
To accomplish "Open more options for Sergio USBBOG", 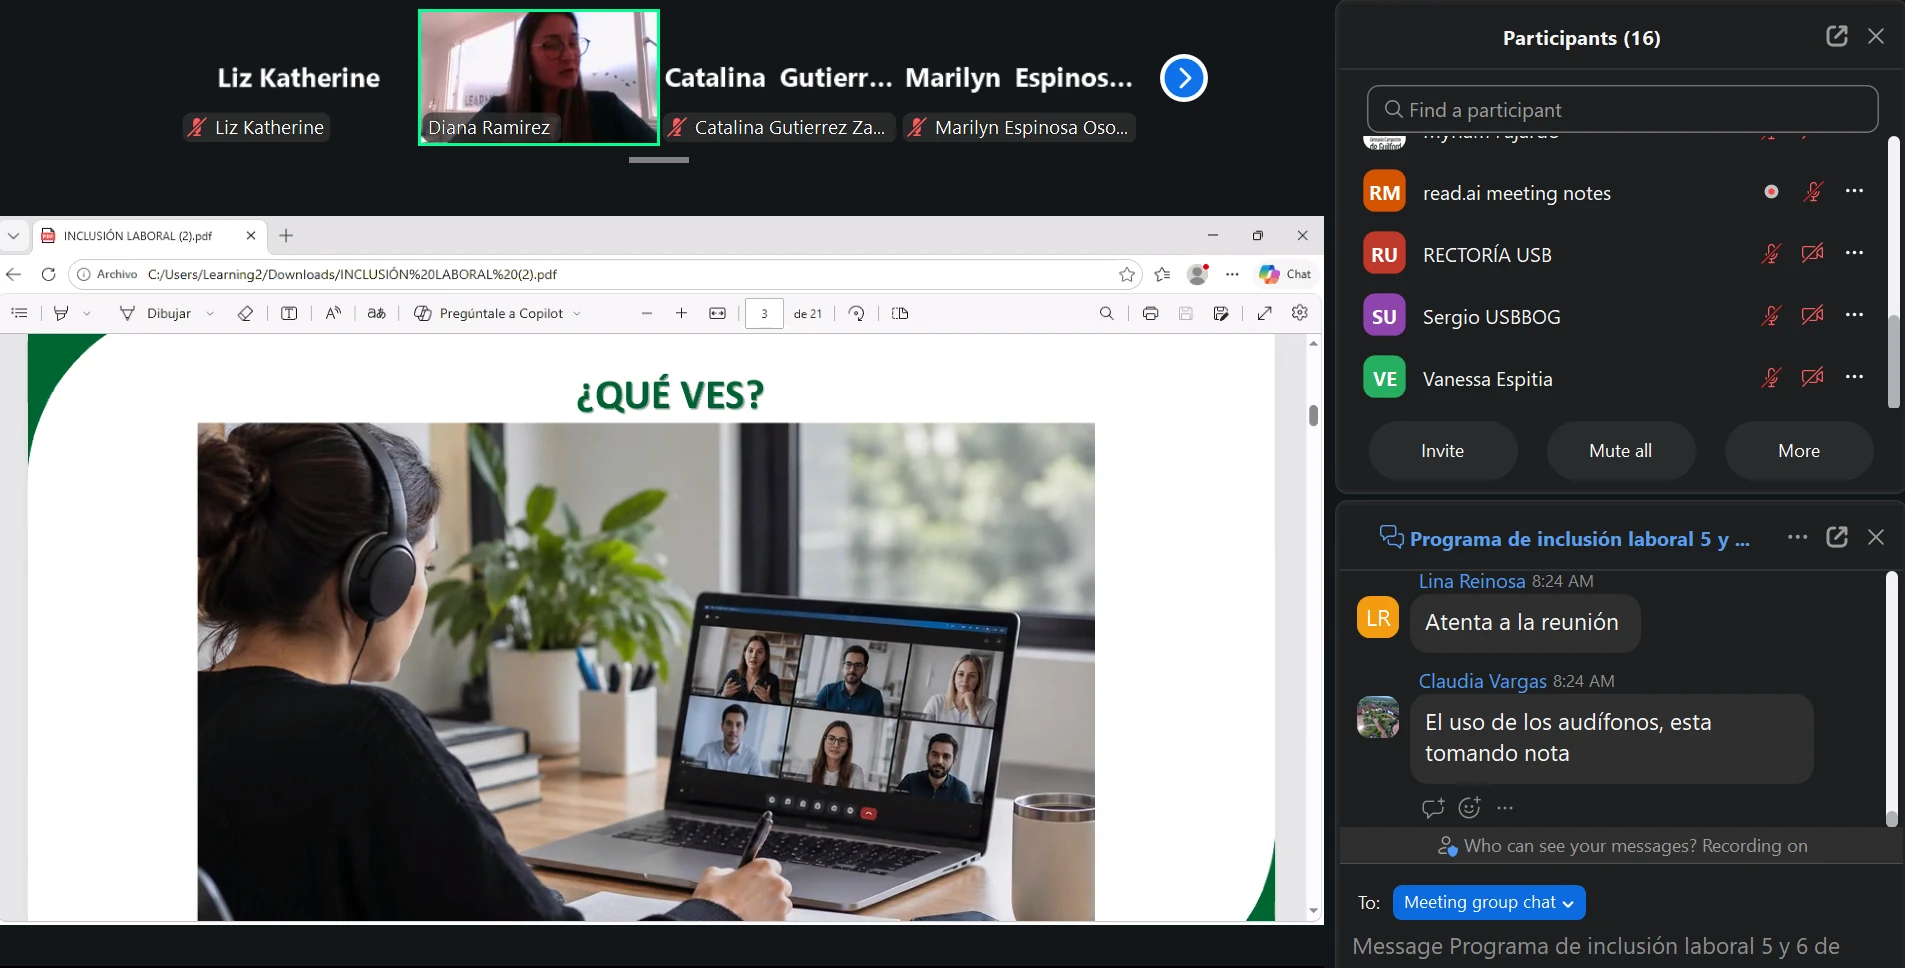I will (1854, 315).
